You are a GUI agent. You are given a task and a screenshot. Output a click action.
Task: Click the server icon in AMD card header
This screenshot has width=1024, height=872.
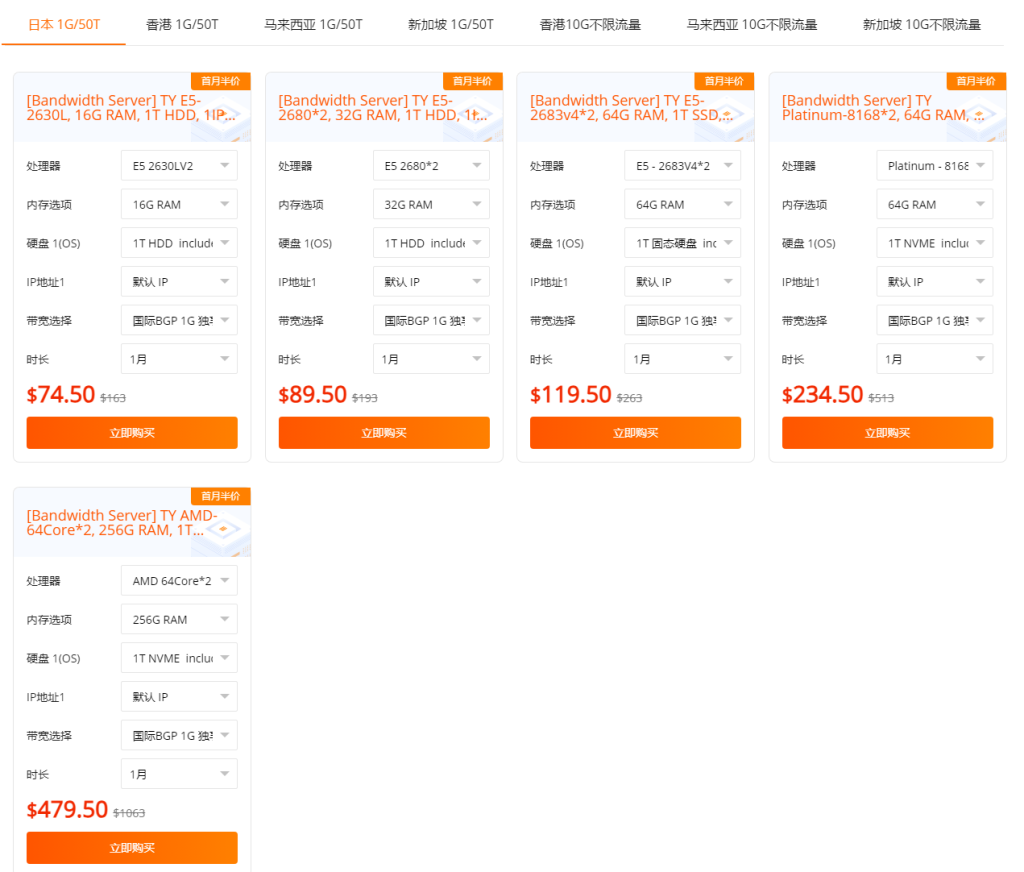point(224,528)
